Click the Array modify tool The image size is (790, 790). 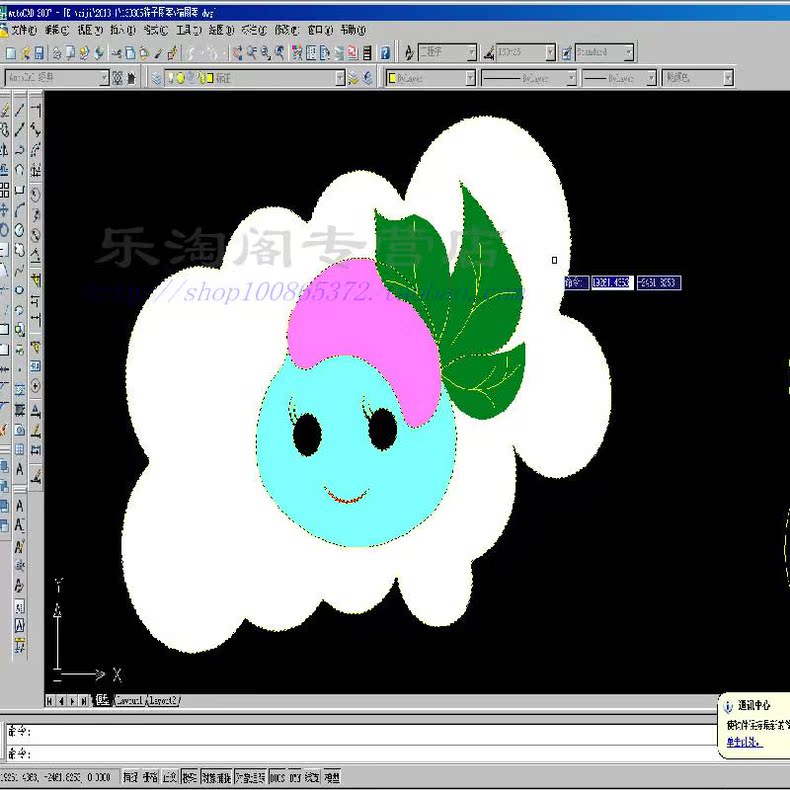point(5,189)
